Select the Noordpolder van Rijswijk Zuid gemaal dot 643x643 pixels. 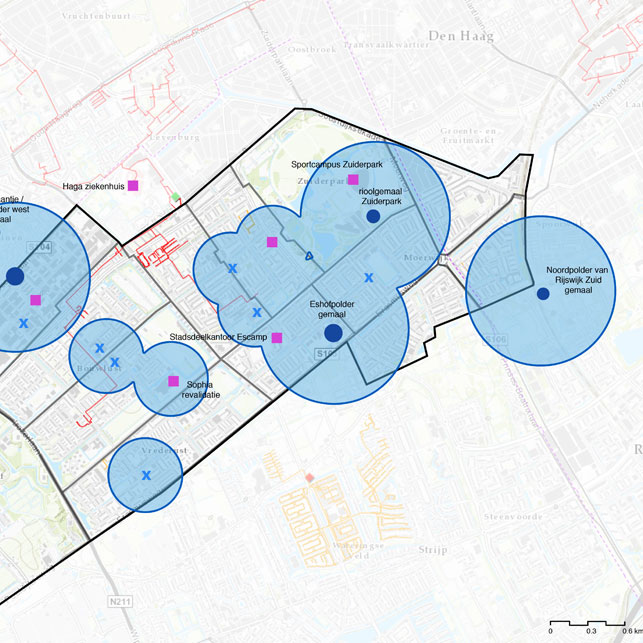(542, 294)
